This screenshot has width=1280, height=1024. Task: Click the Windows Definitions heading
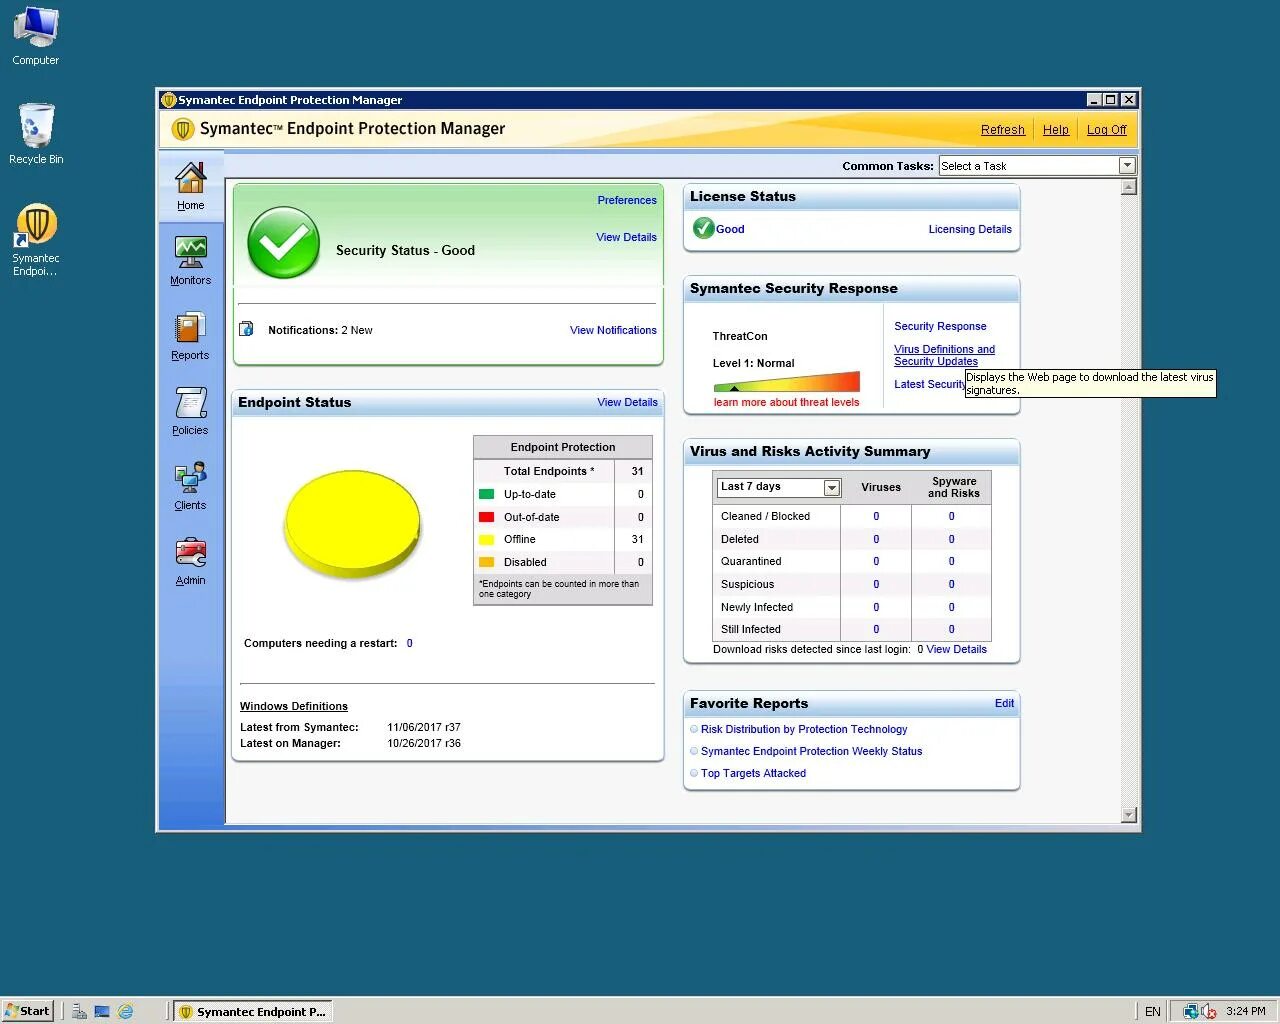click(x=294, y=706)
